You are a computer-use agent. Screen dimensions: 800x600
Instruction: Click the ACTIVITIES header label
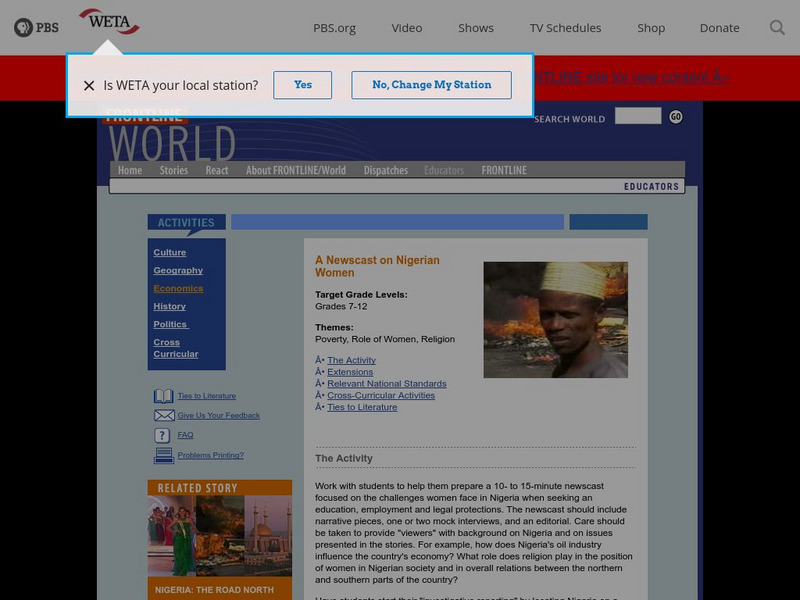click(x=186, y=222)
